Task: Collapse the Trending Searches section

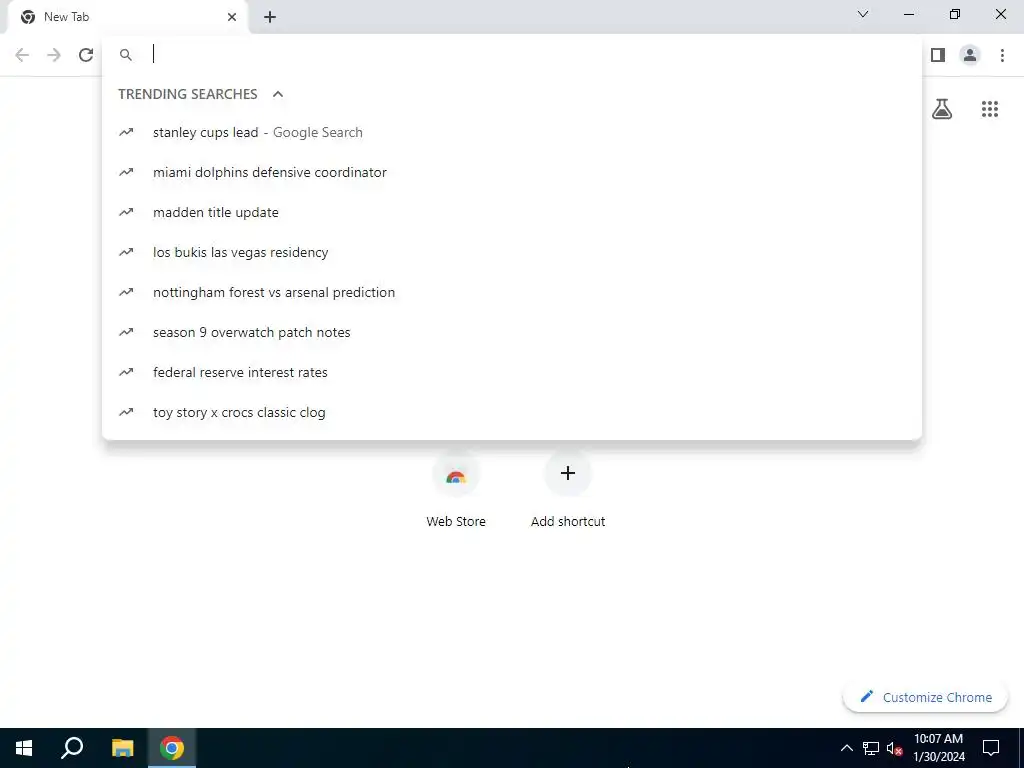Action: (x=278, y=94)
